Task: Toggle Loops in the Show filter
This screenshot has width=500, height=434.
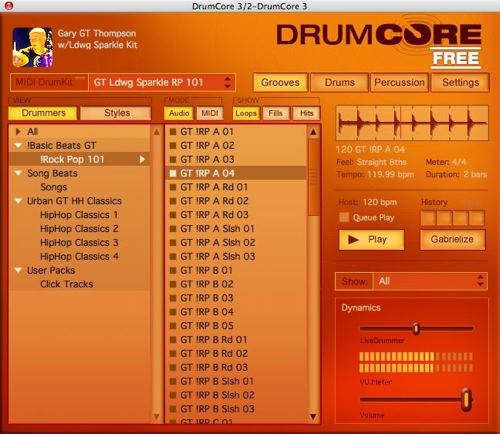Action: pyautogui.click(x=246, y=113)
